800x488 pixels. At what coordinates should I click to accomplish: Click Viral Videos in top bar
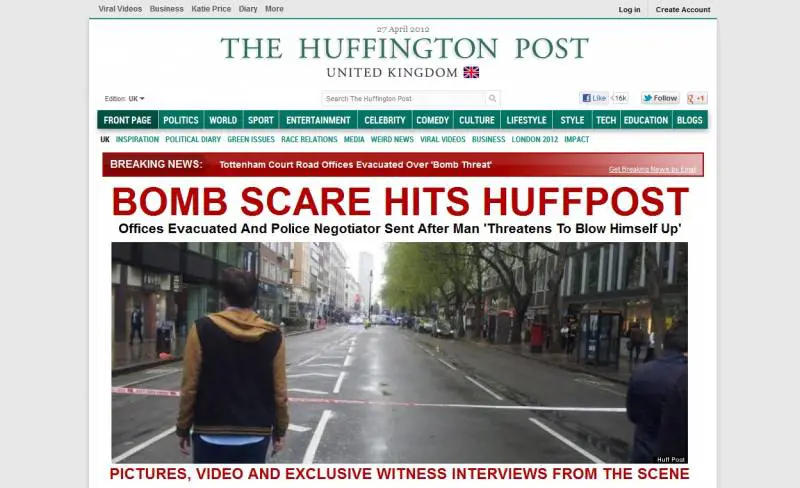(120, 9)
